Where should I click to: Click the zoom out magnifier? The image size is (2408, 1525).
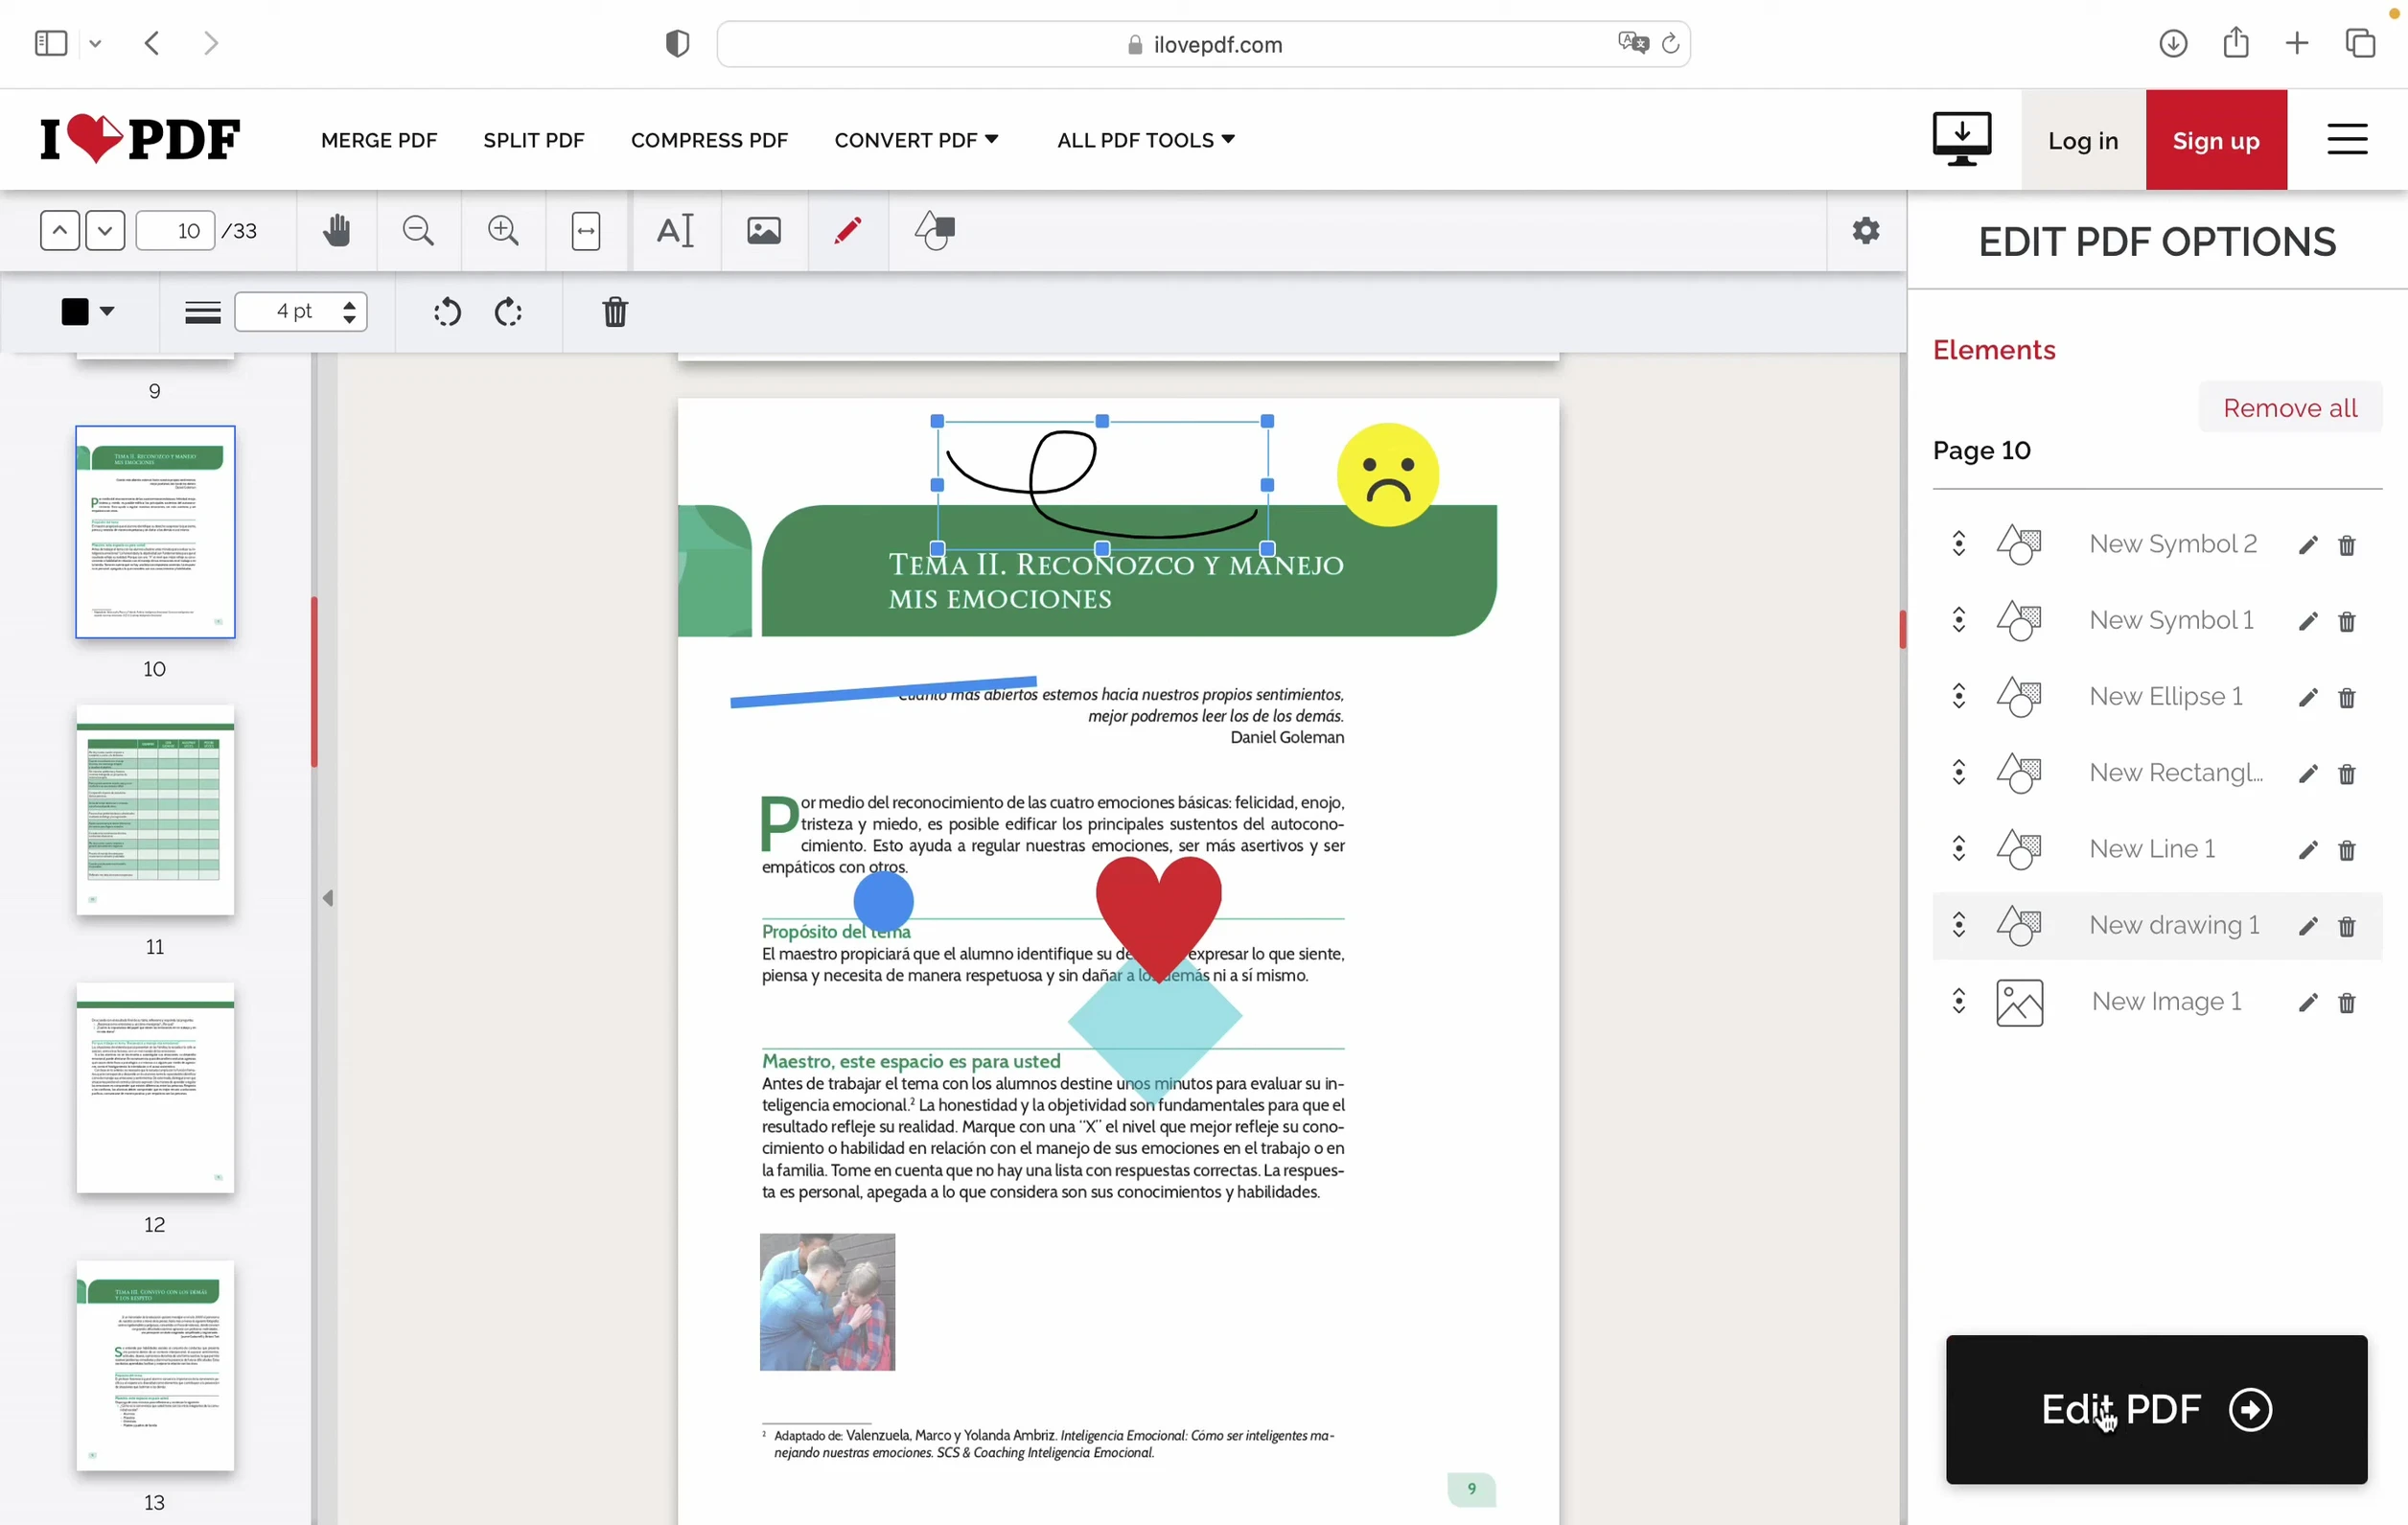[x=418, y=231]
